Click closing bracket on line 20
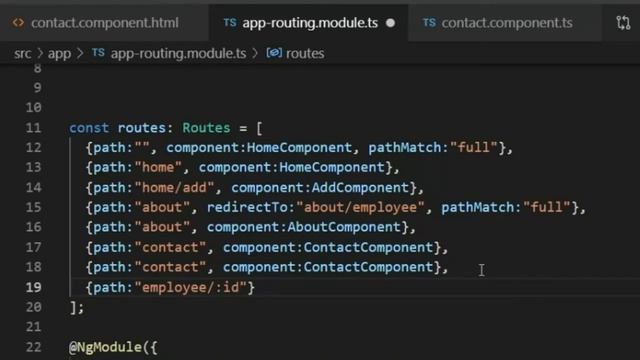The height and width of the screenshot is (360, 640). click(73, 307)
